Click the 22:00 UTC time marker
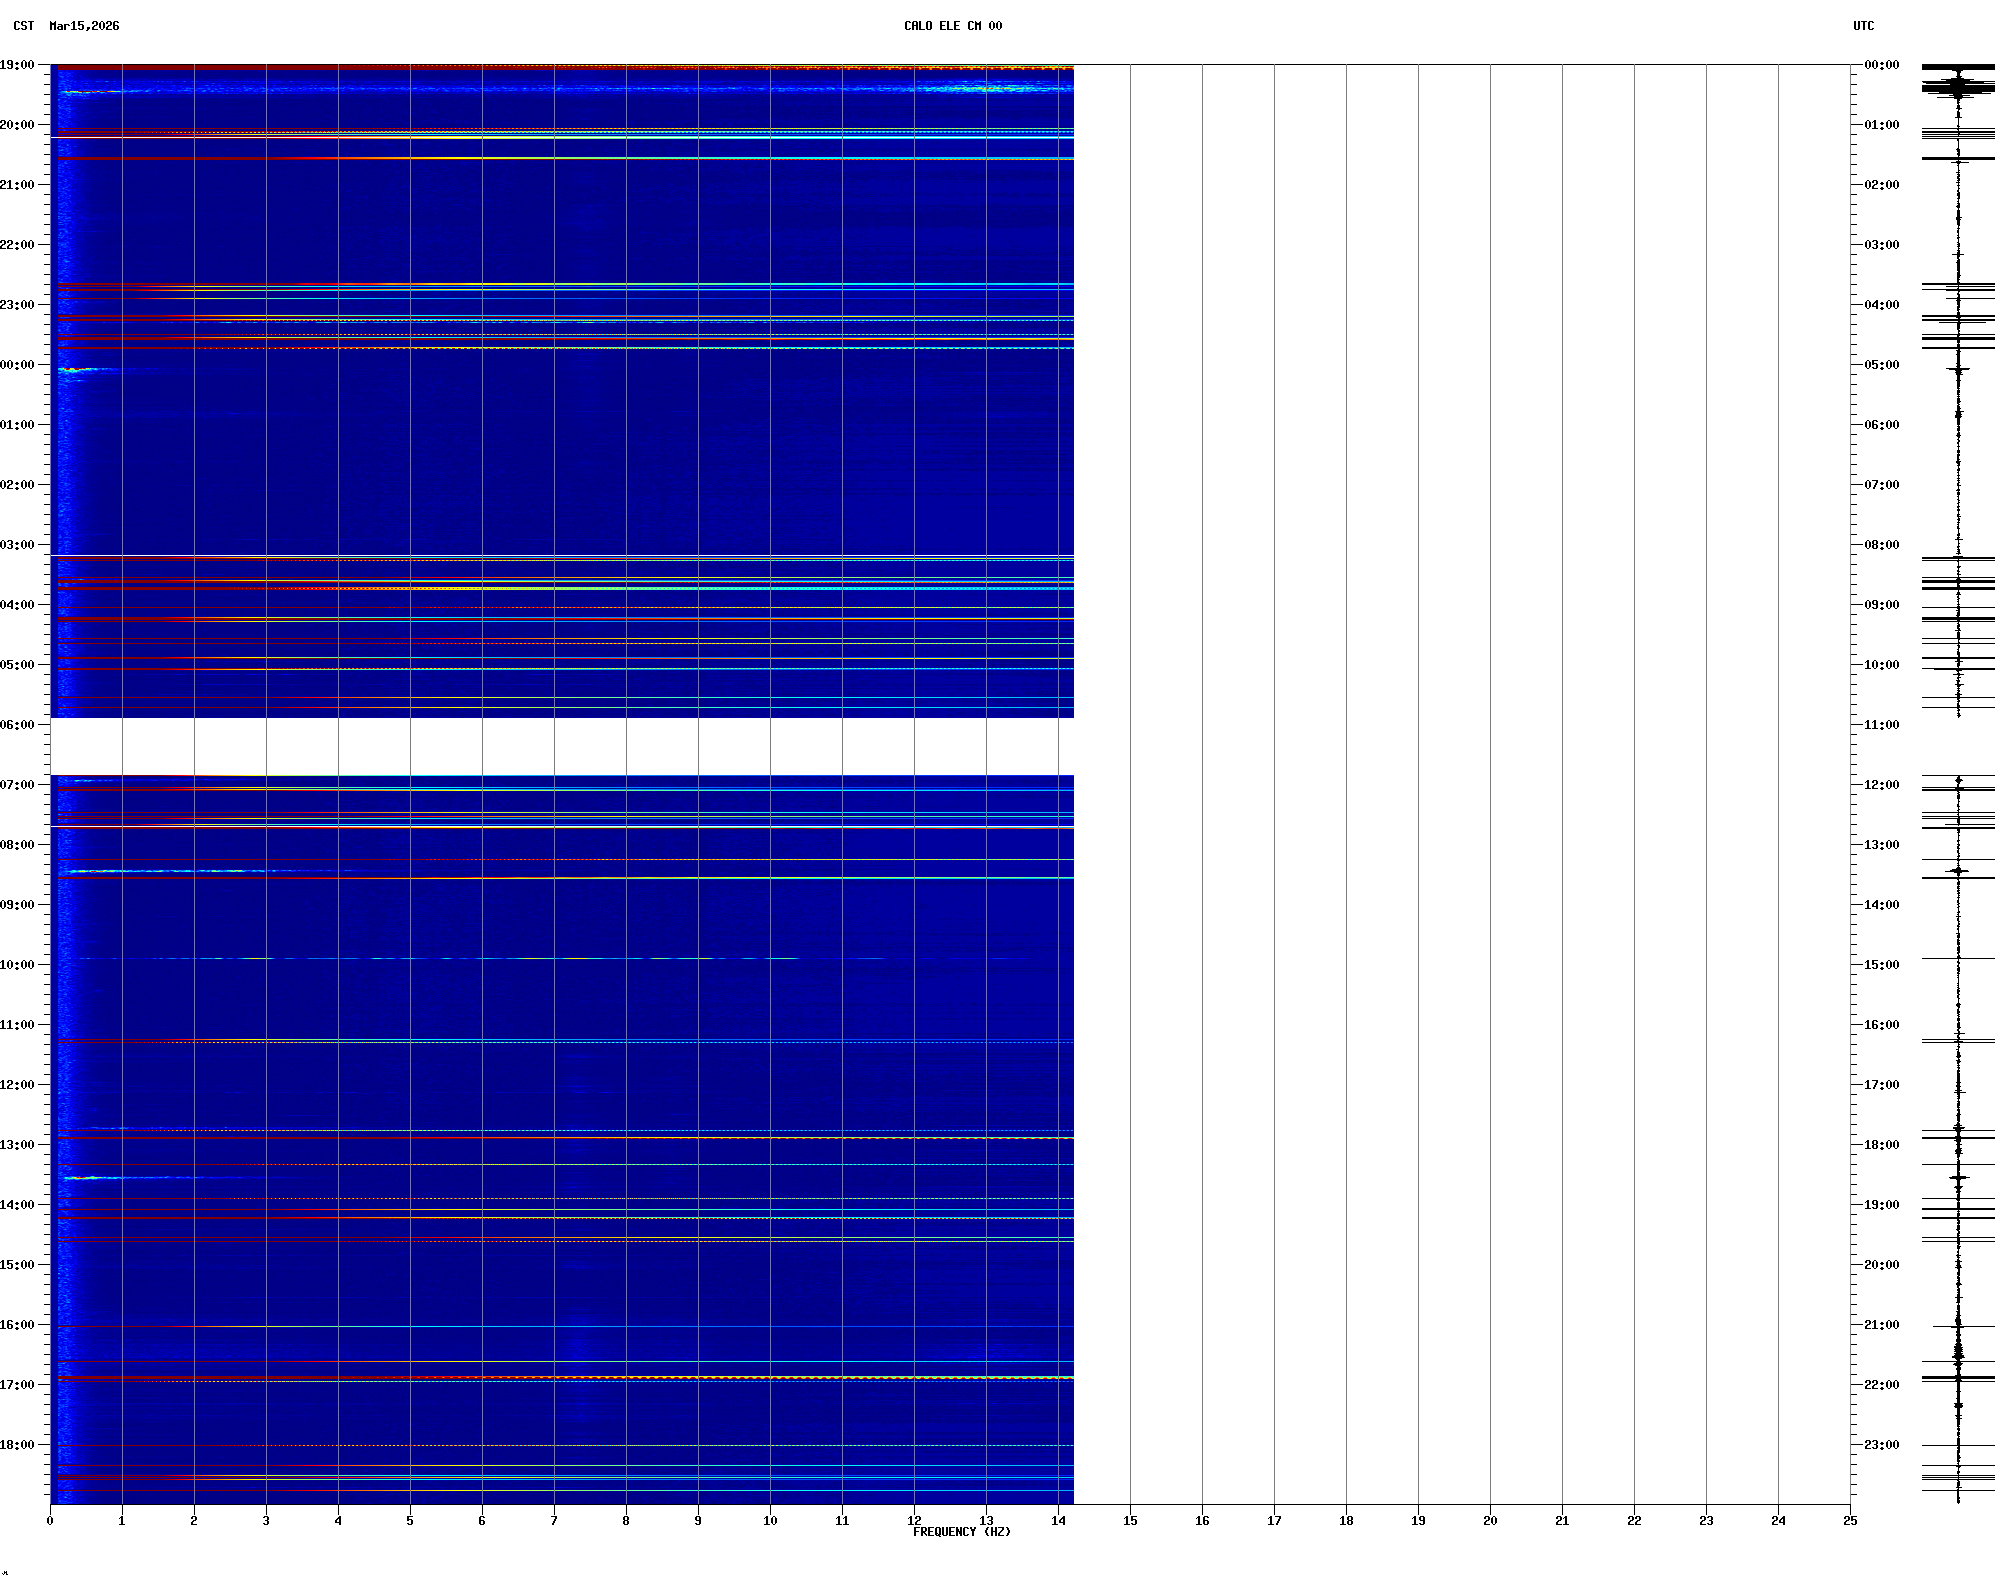Image resolution: width=2002 pixels, height=1584 pixels. 1881,1385
